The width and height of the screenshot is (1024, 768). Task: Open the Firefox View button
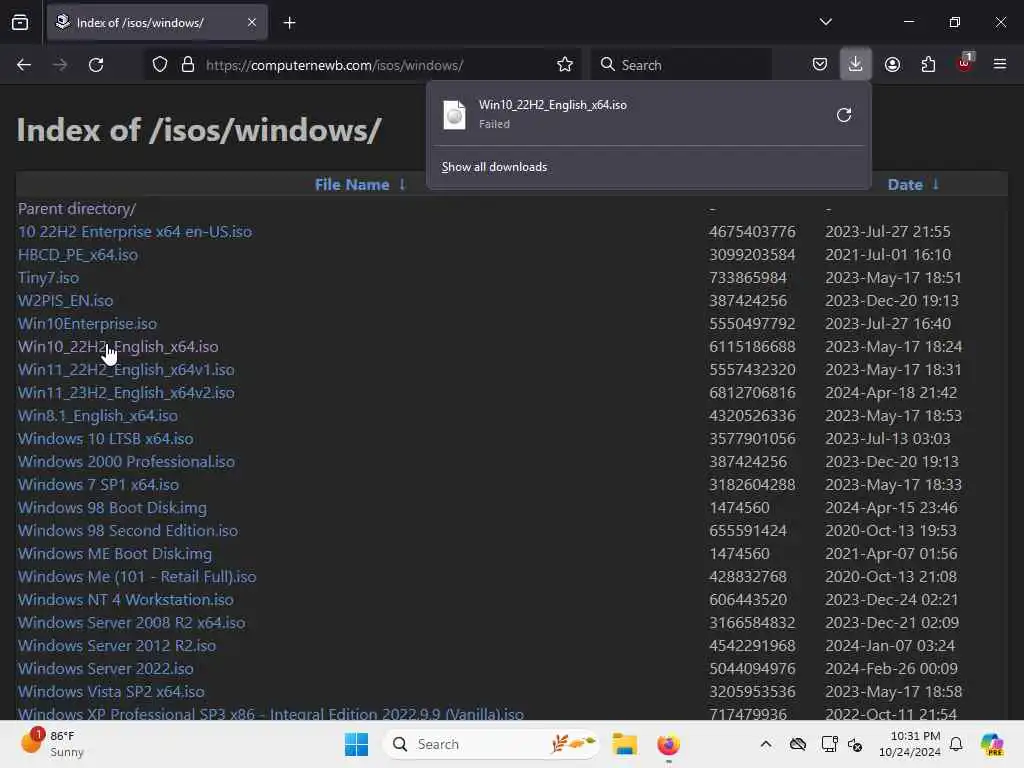(20, 22)
